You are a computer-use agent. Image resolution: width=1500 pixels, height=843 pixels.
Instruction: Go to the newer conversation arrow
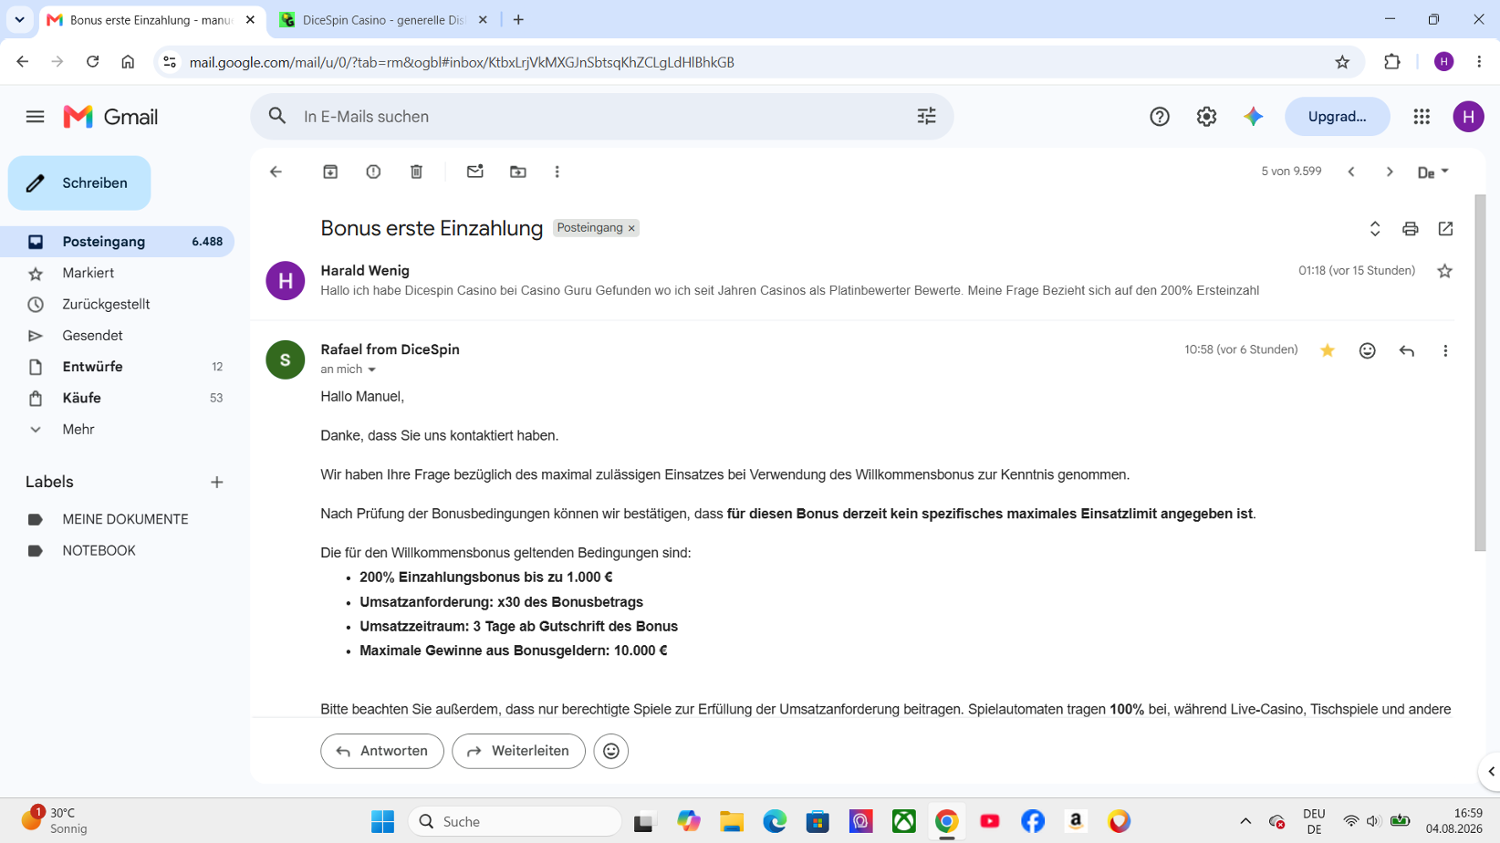(1351, 172)
